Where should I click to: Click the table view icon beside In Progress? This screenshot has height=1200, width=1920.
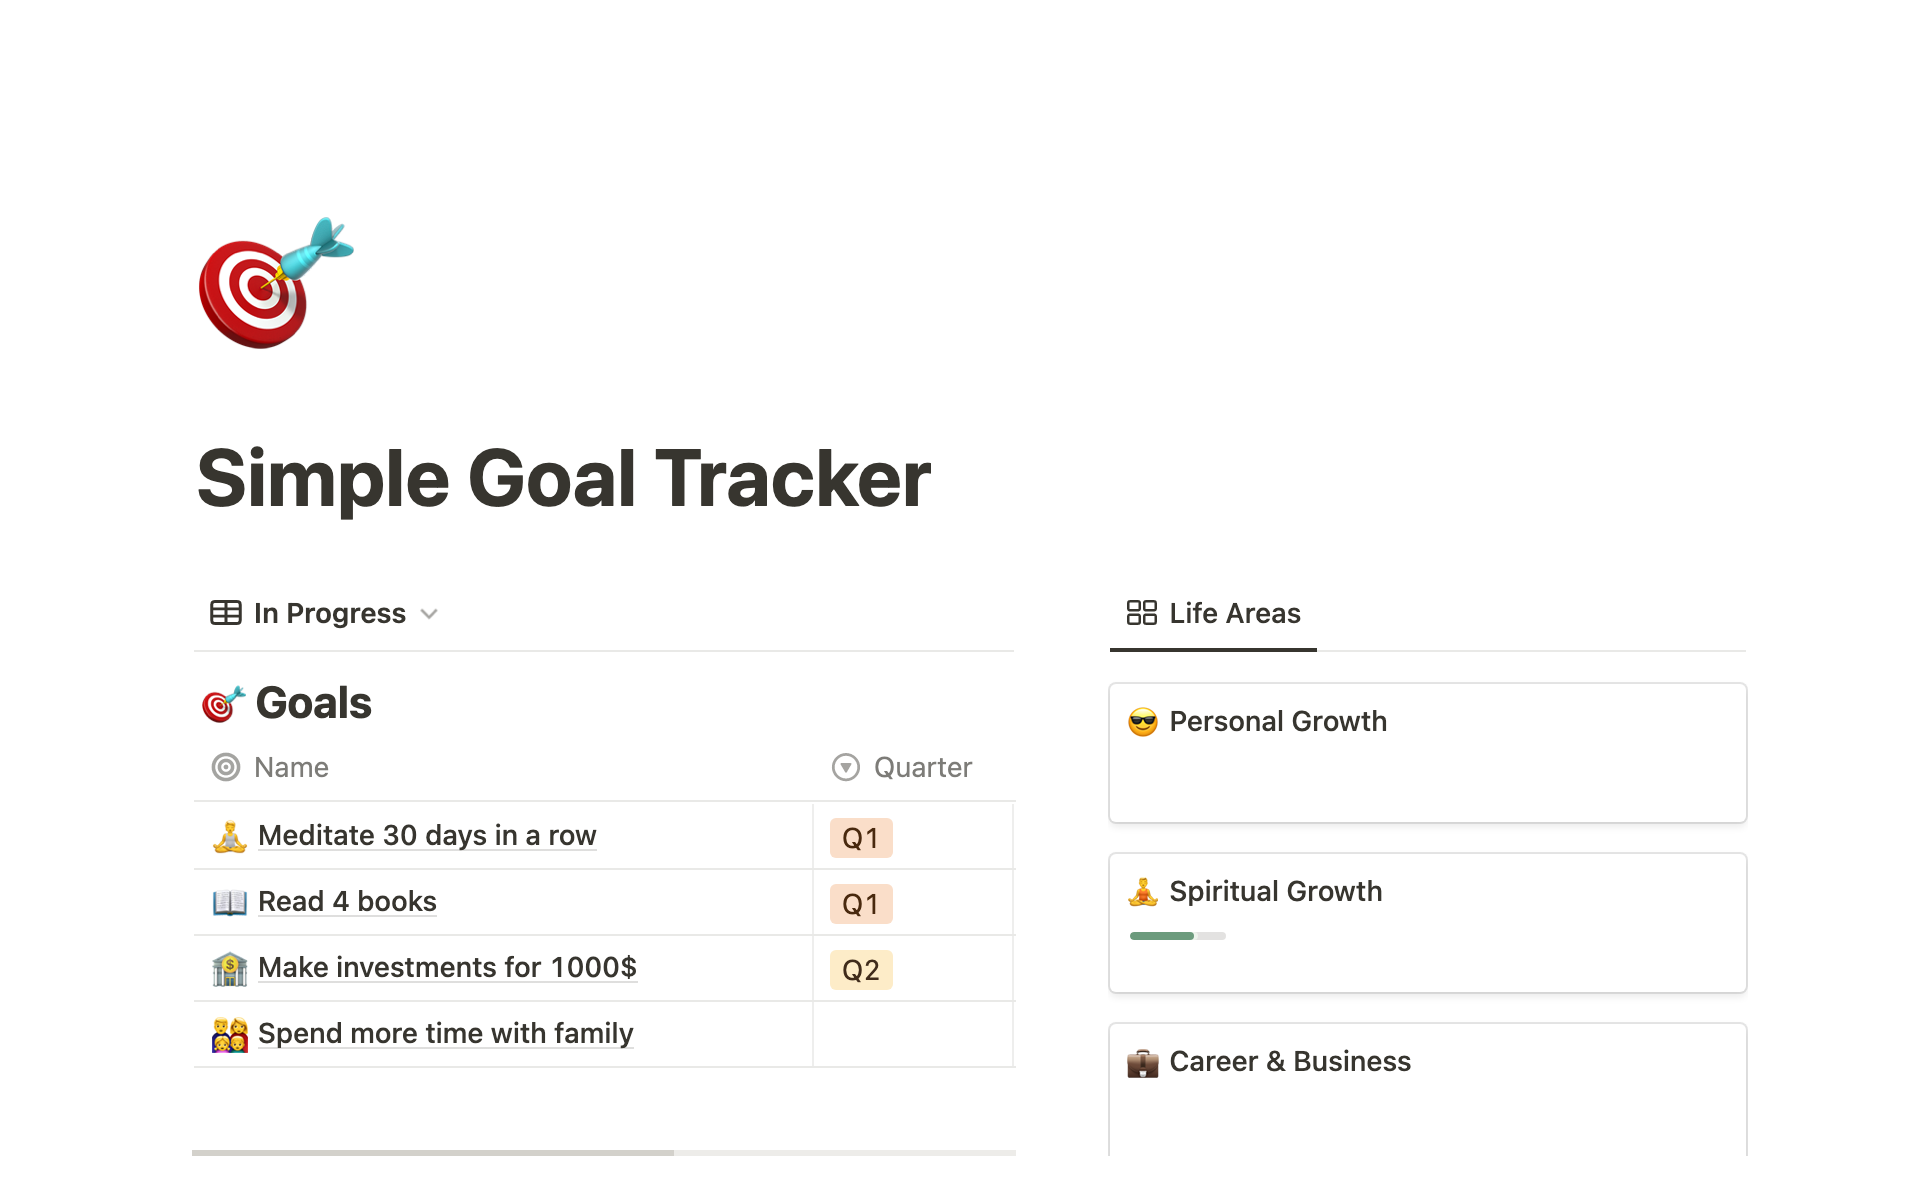pyautogui.click(x=224, y=613)
